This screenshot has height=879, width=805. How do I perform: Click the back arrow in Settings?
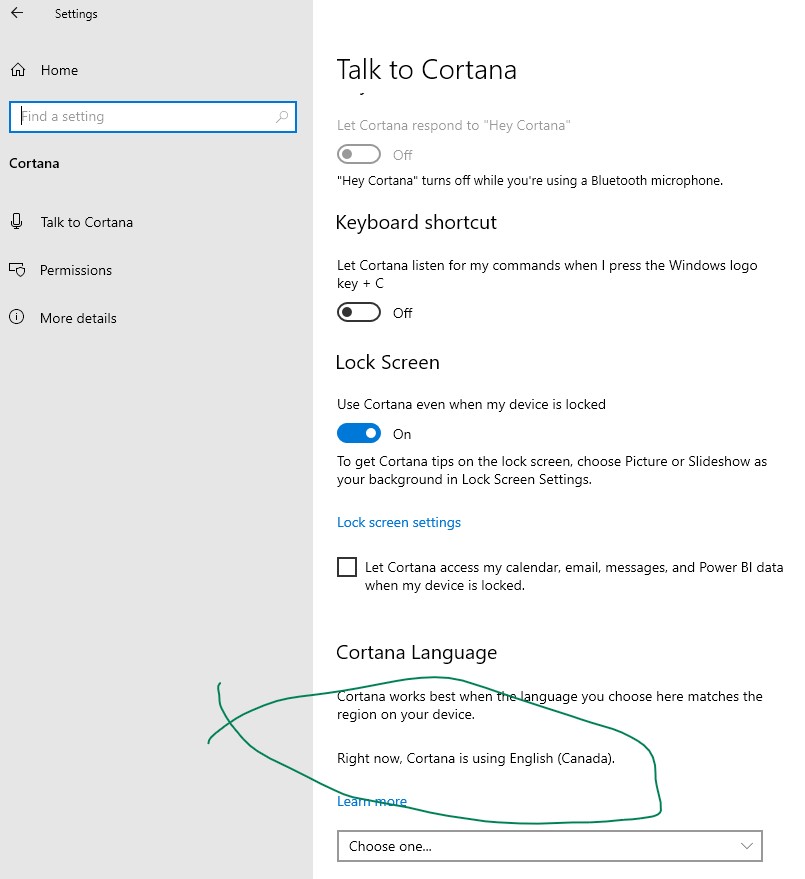click(17, 13)
